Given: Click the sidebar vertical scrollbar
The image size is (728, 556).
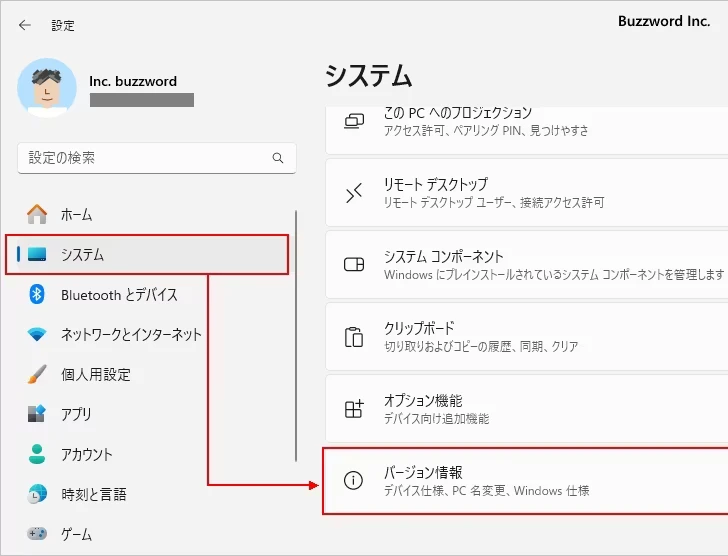Looking at the screenshot, I should coord(296,336).
